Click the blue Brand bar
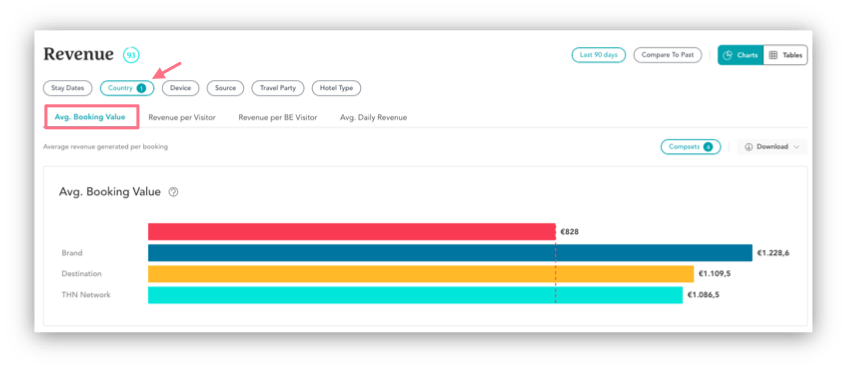 coord(450,253)
